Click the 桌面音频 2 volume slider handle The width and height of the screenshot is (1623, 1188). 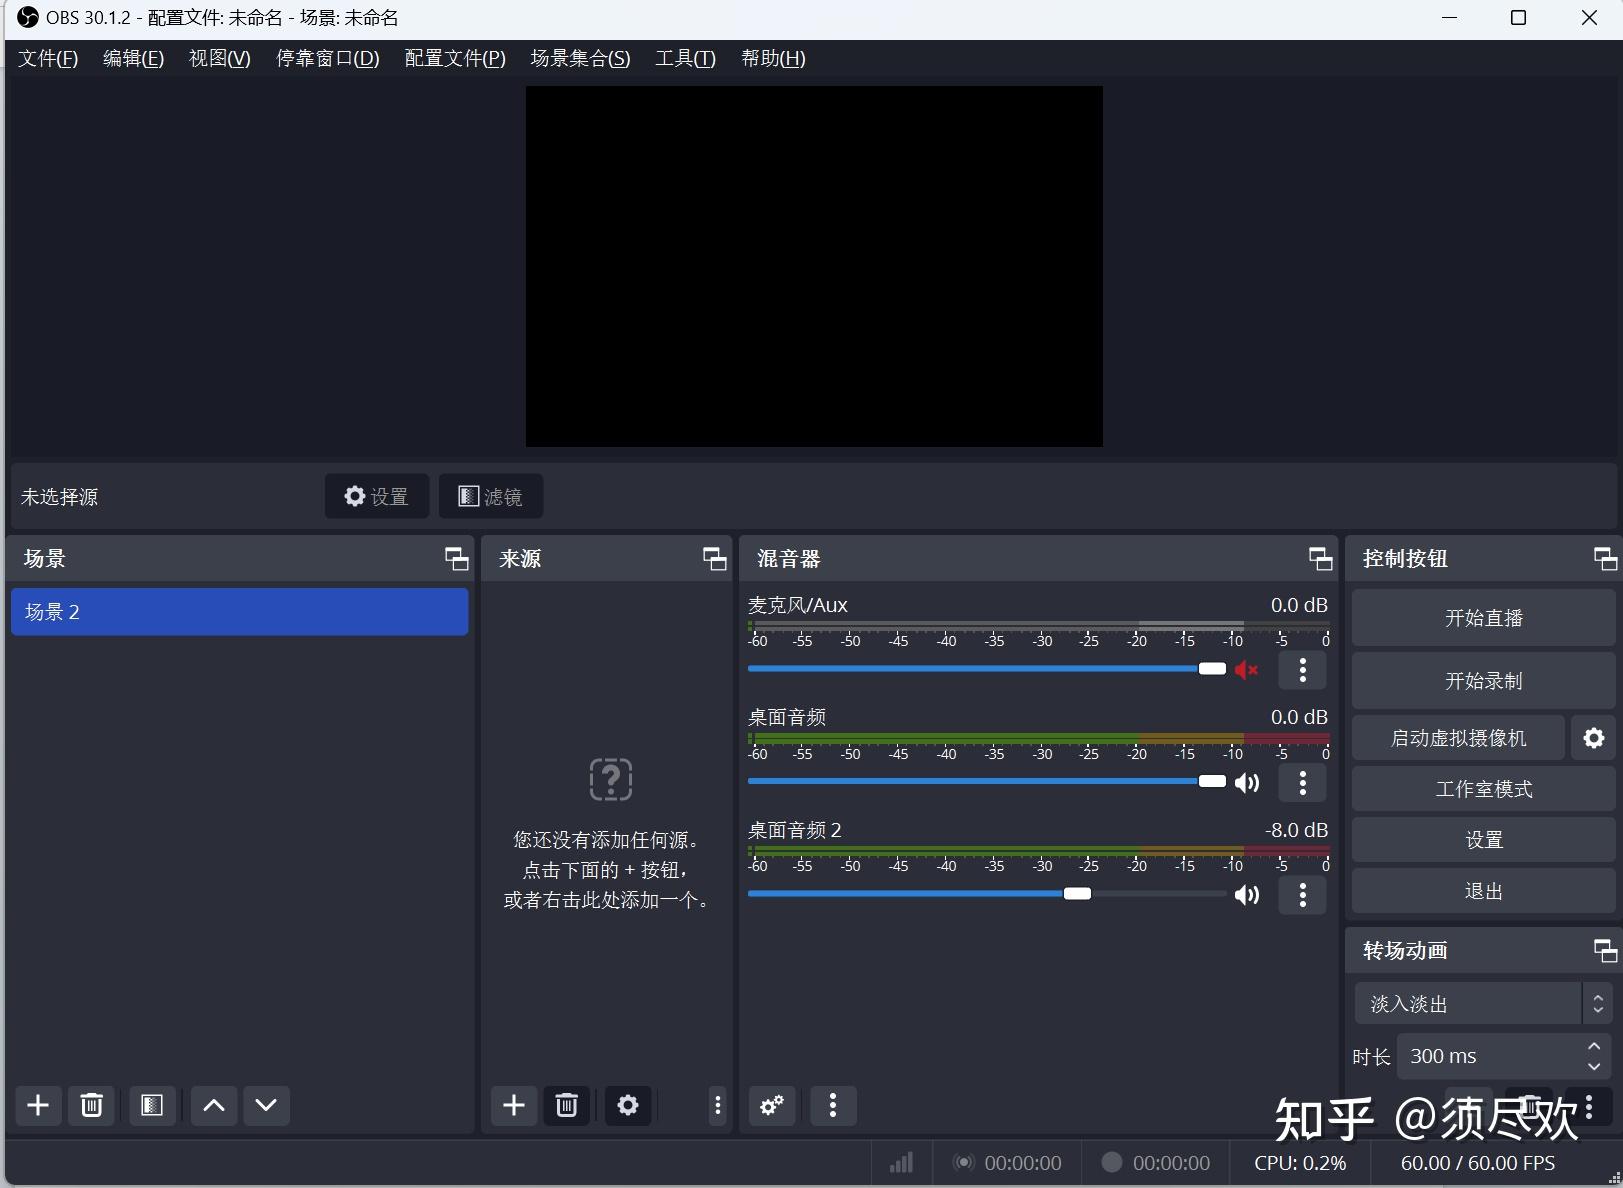(x=1077, y=894)
